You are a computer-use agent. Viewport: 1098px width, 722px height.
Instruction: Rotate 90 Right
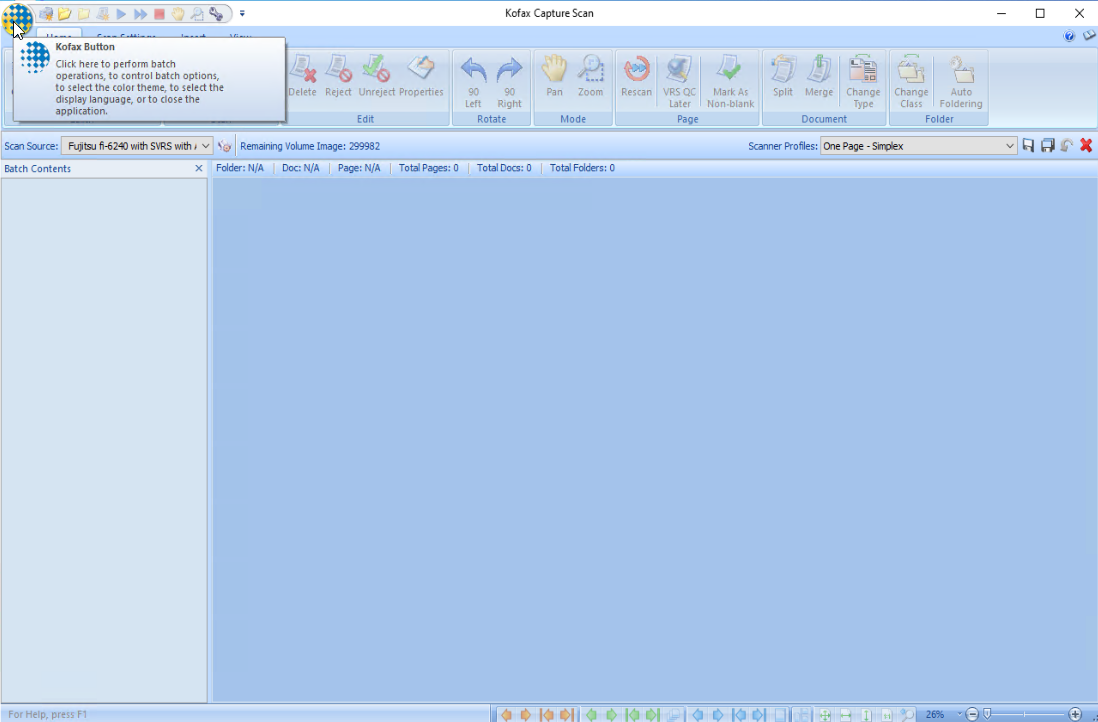(x=509, y=82)
